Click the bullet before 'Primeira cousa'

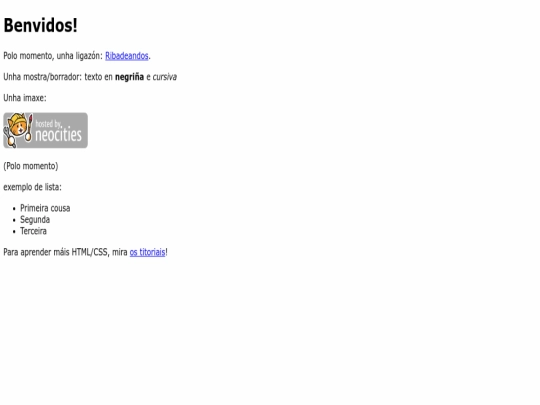tap(14, 209)
